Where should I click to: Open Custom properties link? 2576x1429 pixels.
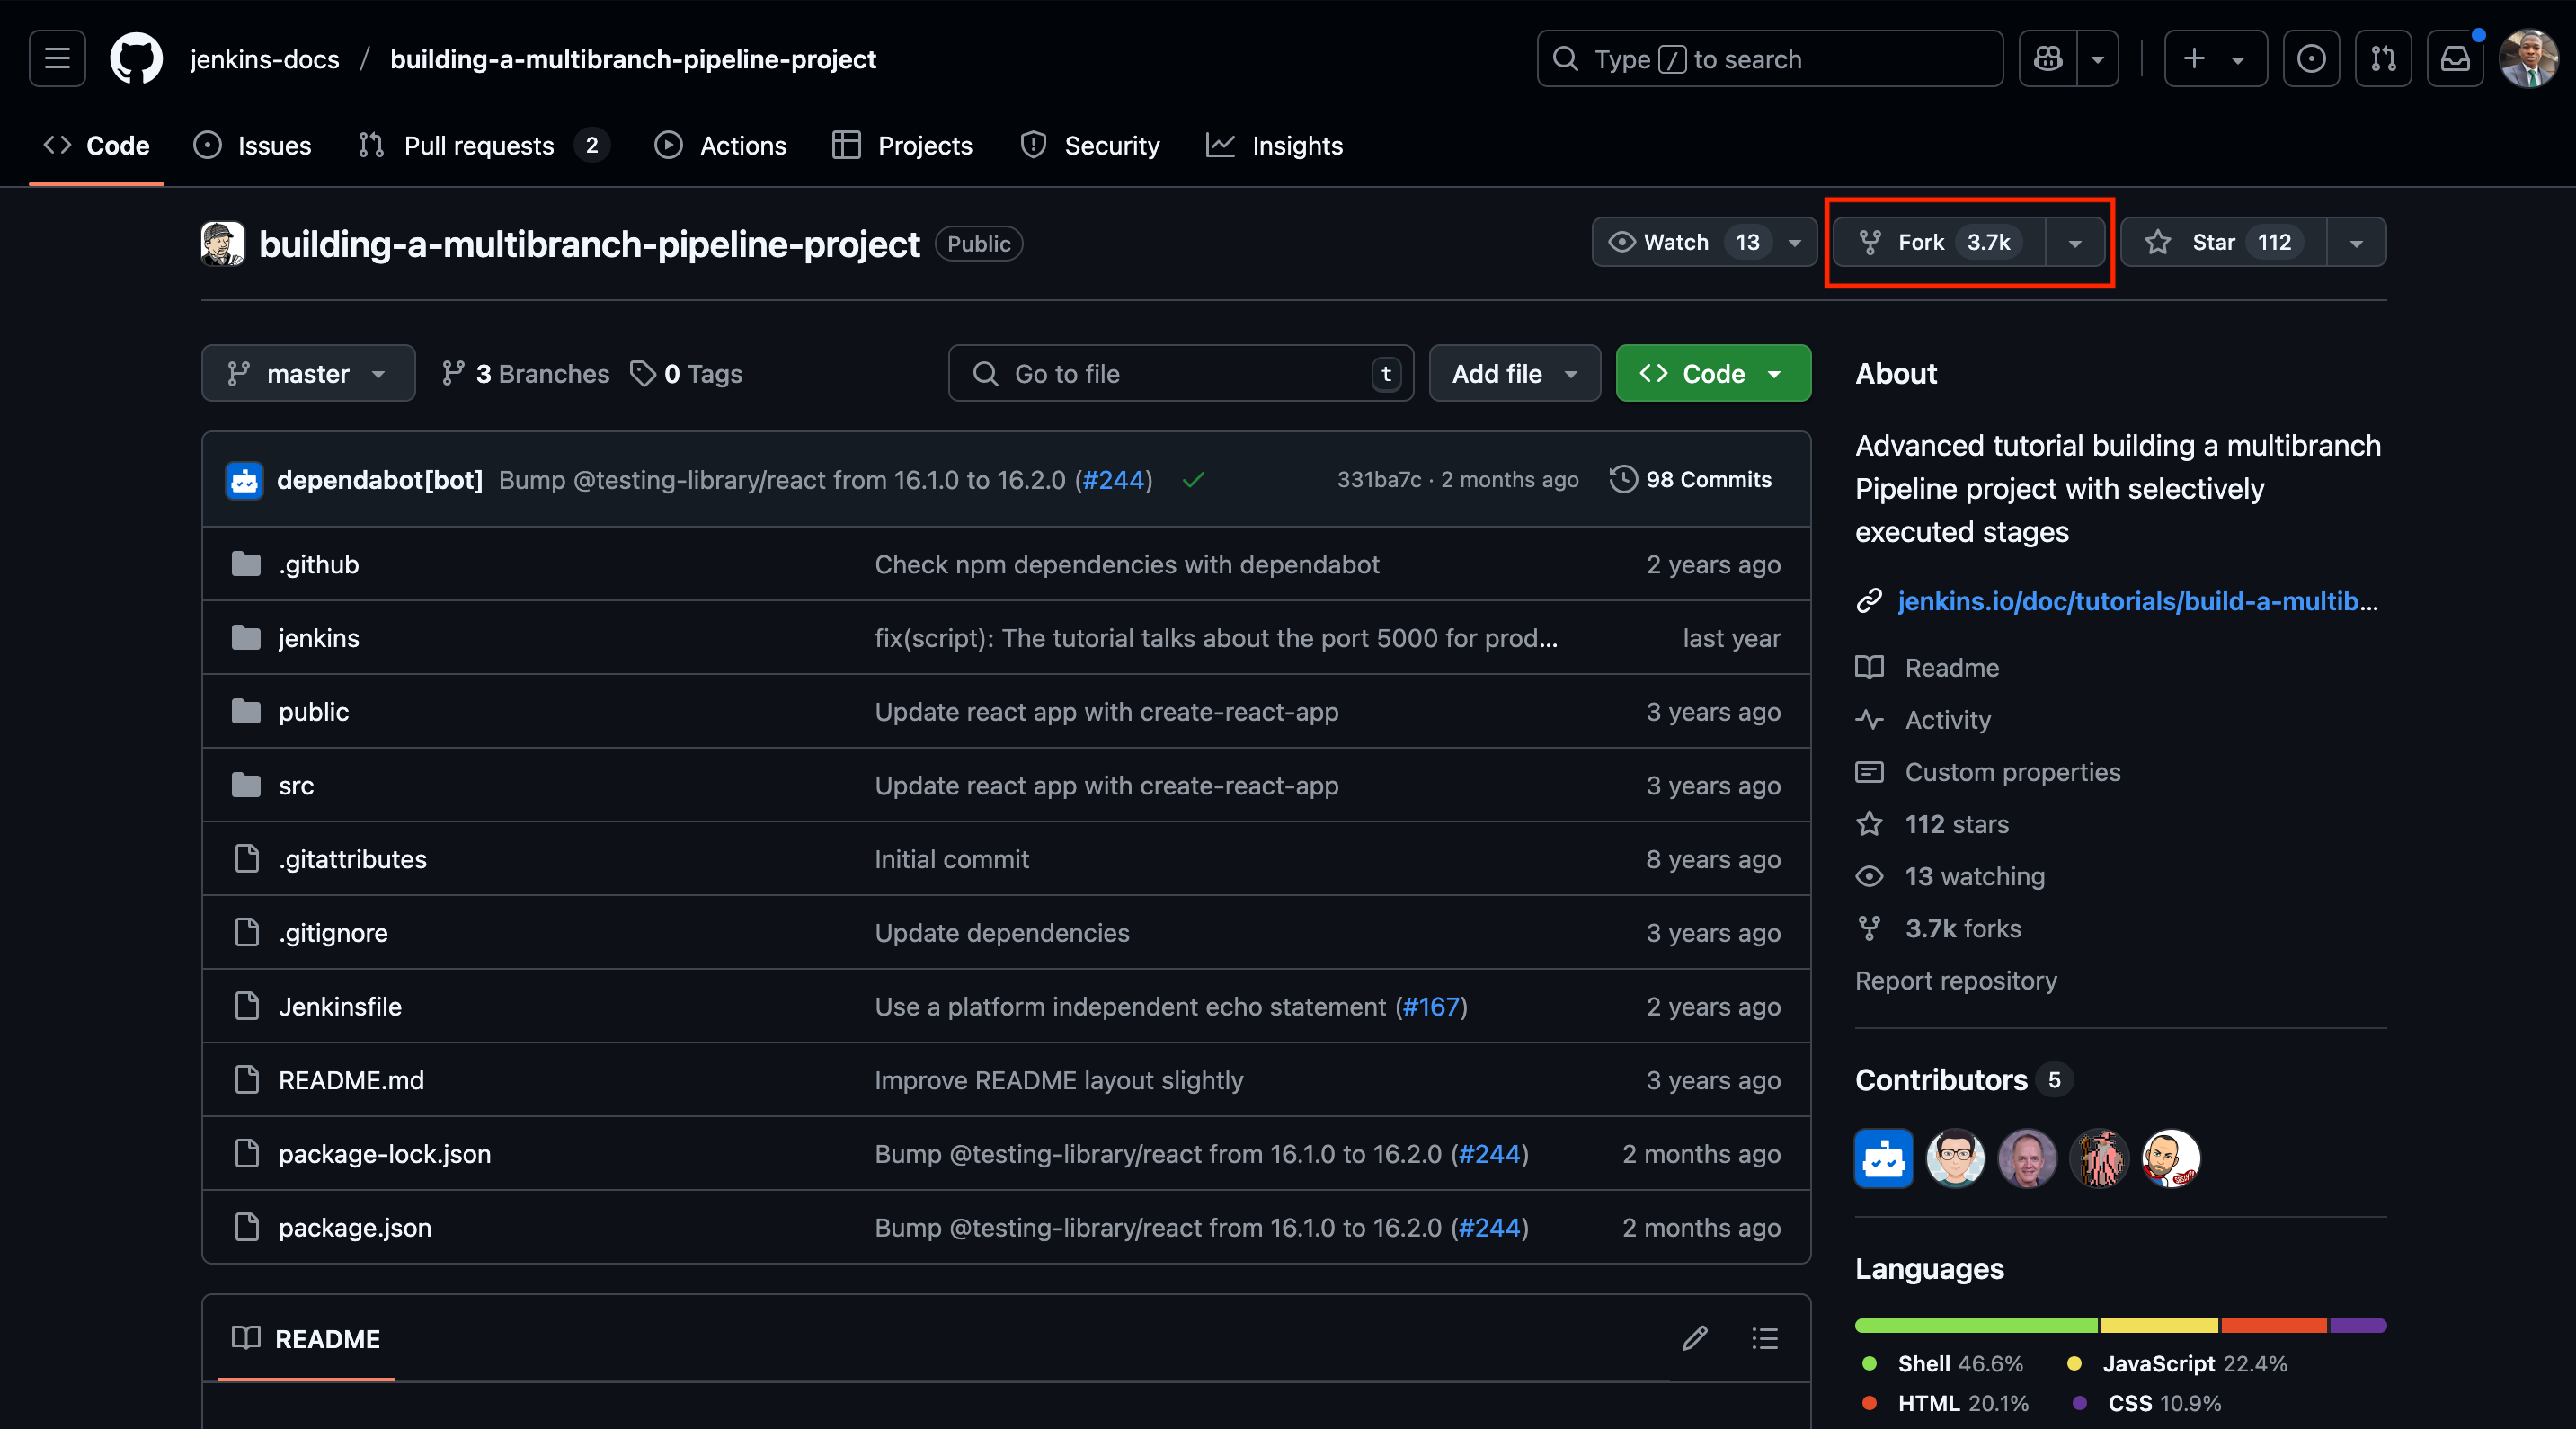[2012, 772]
